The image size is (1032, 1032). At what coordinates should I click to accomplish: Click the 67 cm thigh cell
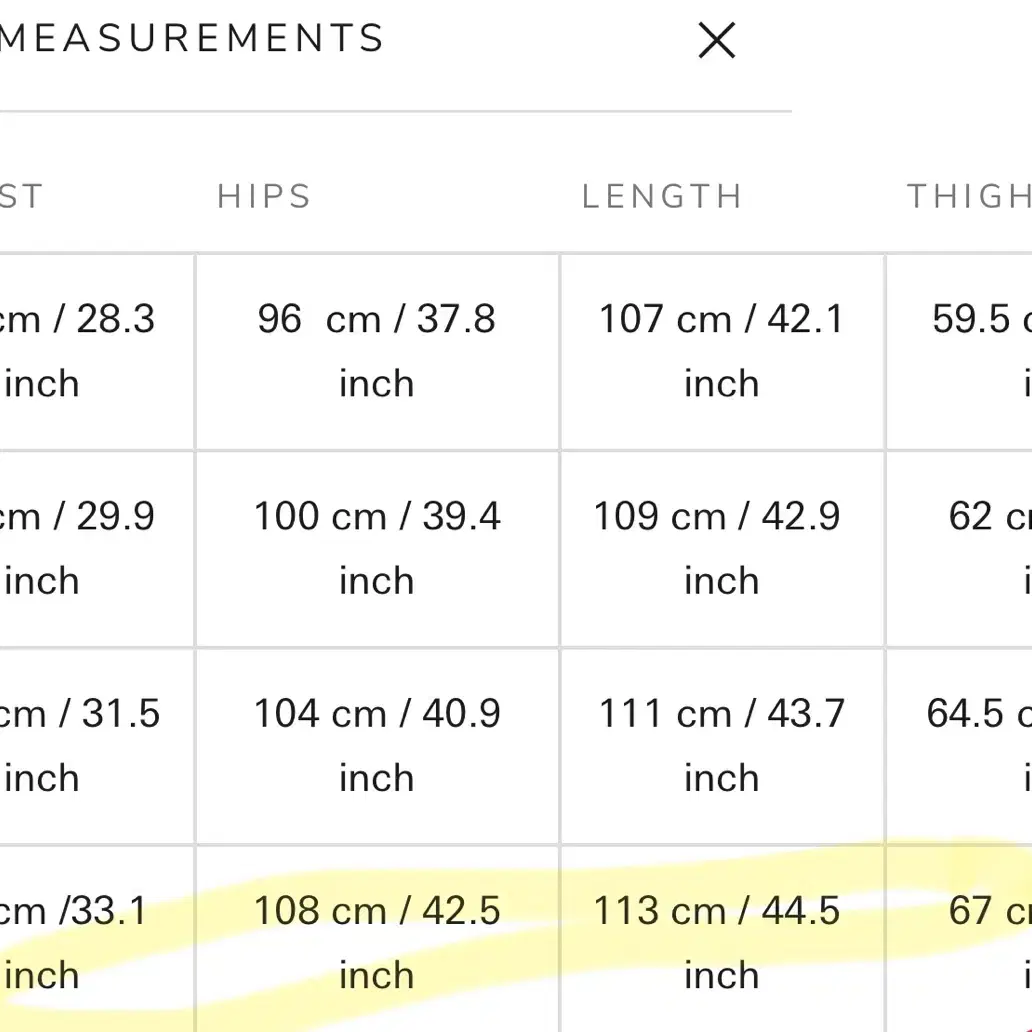point(960,940)
